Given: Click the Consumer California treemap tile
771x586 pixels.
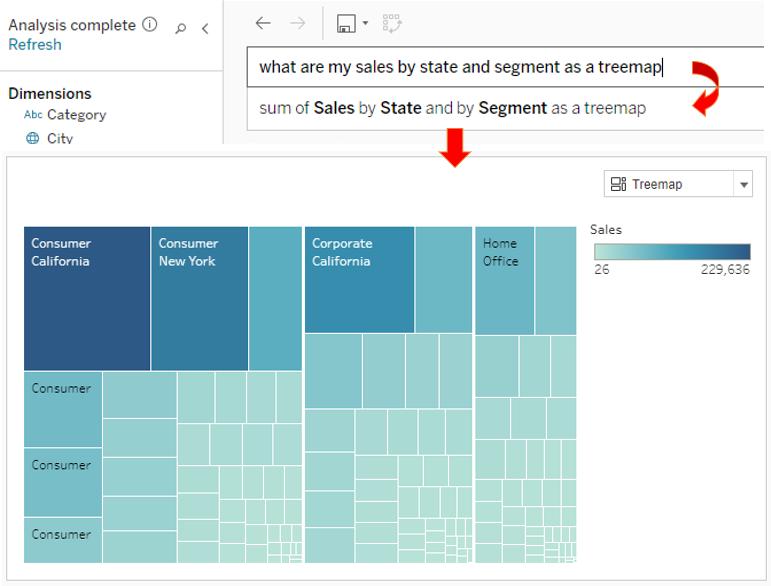Looking at the screenshot, I should [x=87, y=300].
